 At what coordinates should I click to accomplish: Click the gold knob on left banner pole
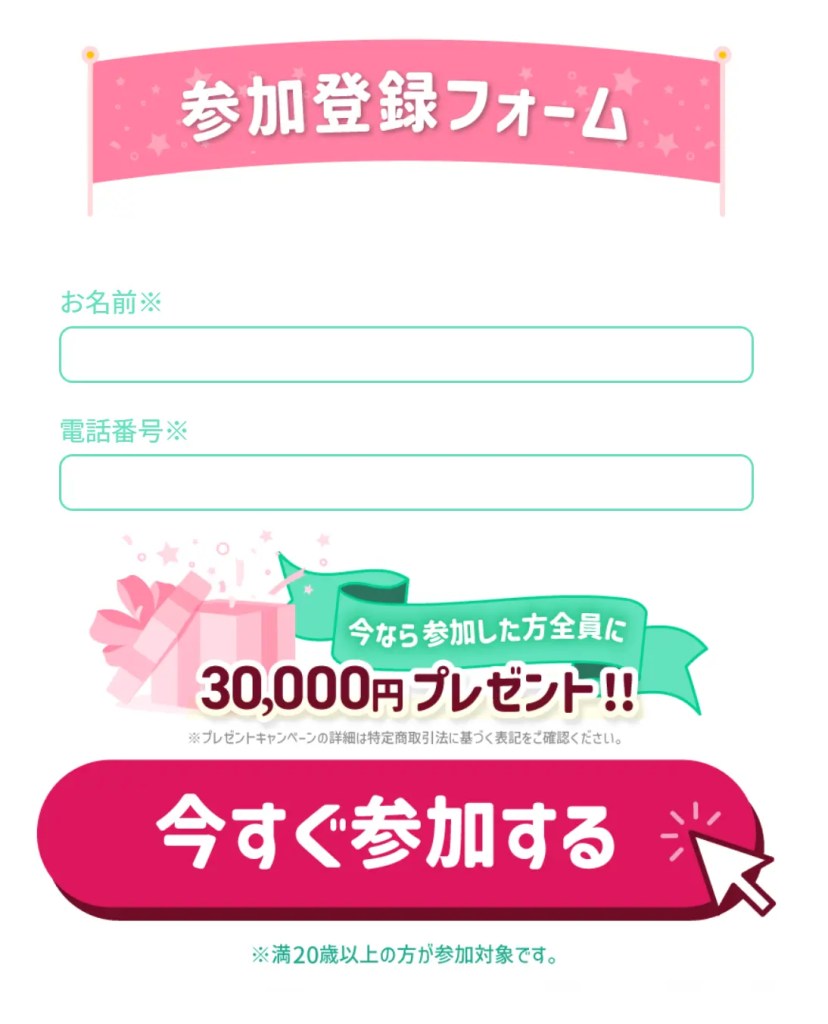tap(89, 53)
